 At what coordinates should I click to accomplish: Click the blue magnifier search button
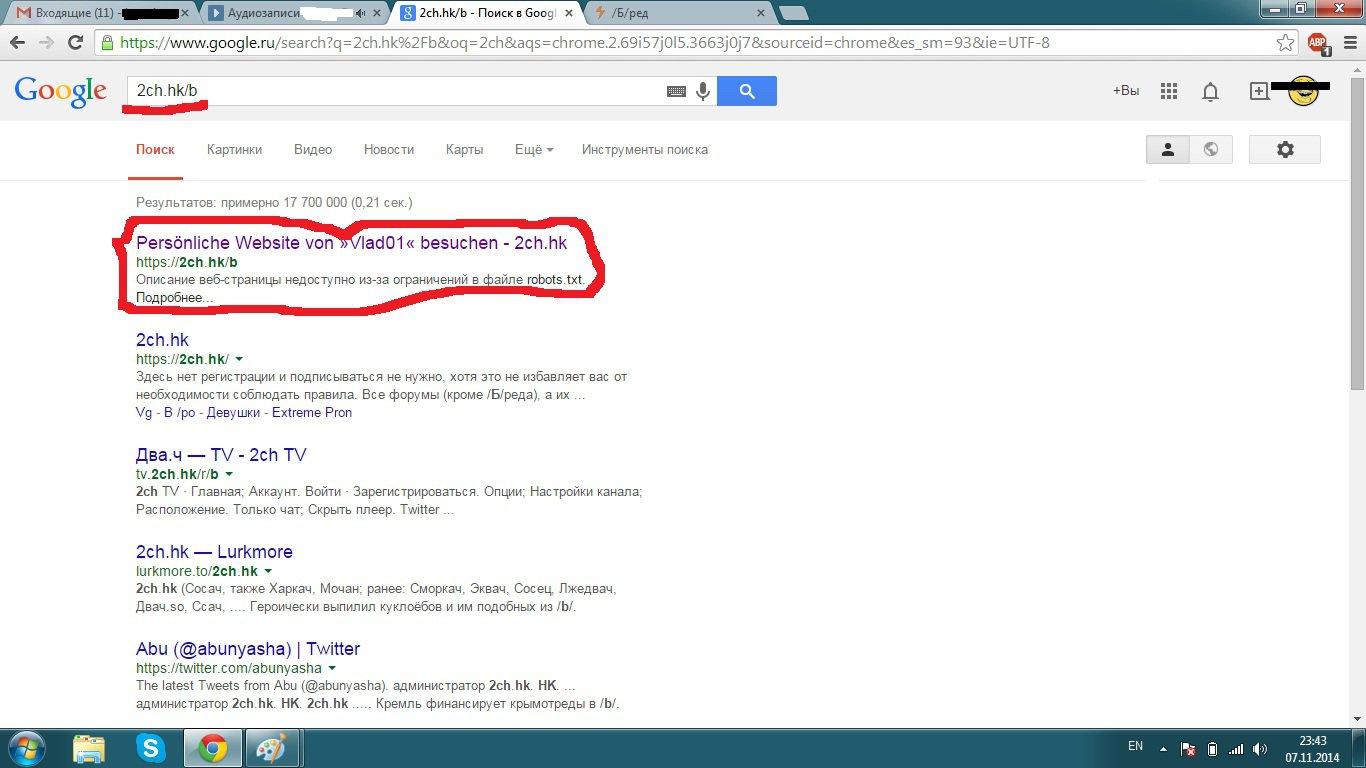point(747,91)
